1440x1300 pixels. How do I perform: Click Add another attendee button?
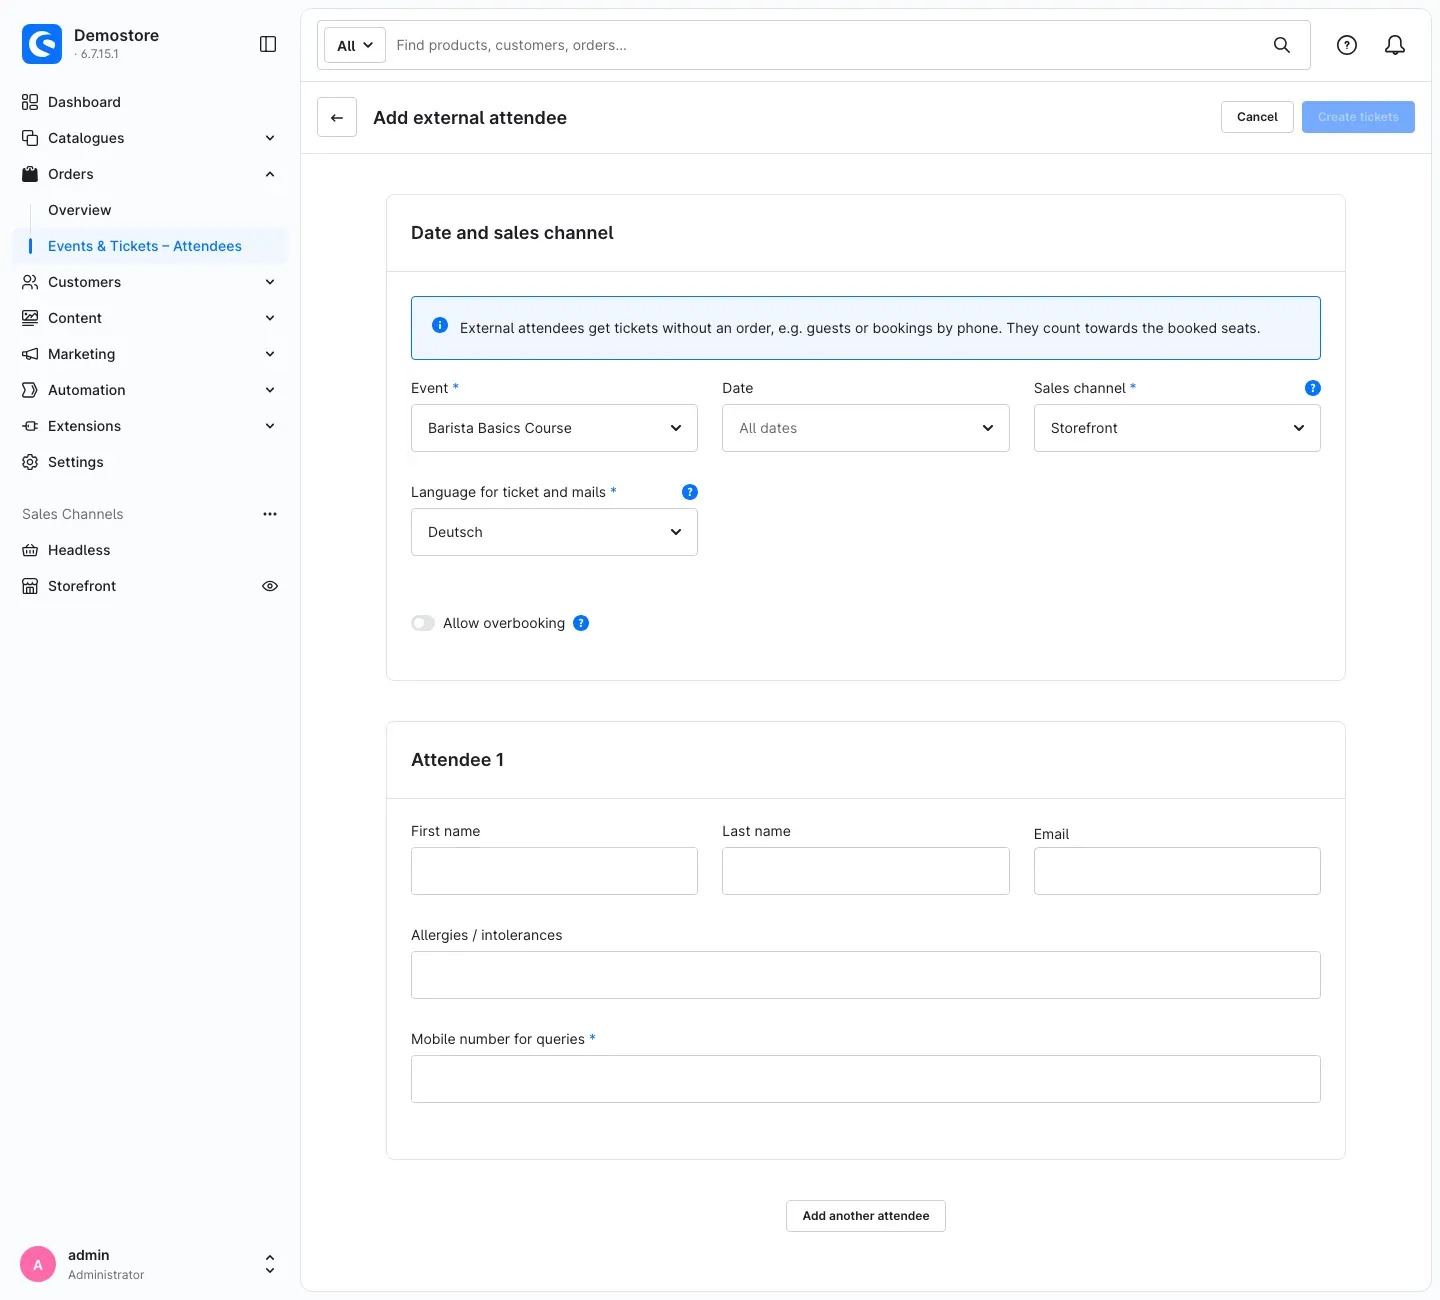click(x=866, y=1216)
